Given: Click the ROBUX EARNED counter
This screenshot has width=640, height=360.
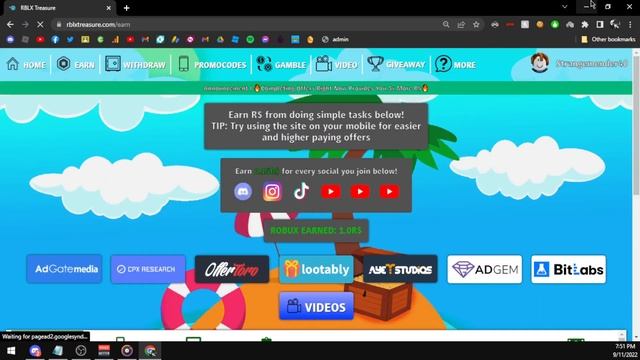Looking at the screenshot, I should [x=316, y=230].
